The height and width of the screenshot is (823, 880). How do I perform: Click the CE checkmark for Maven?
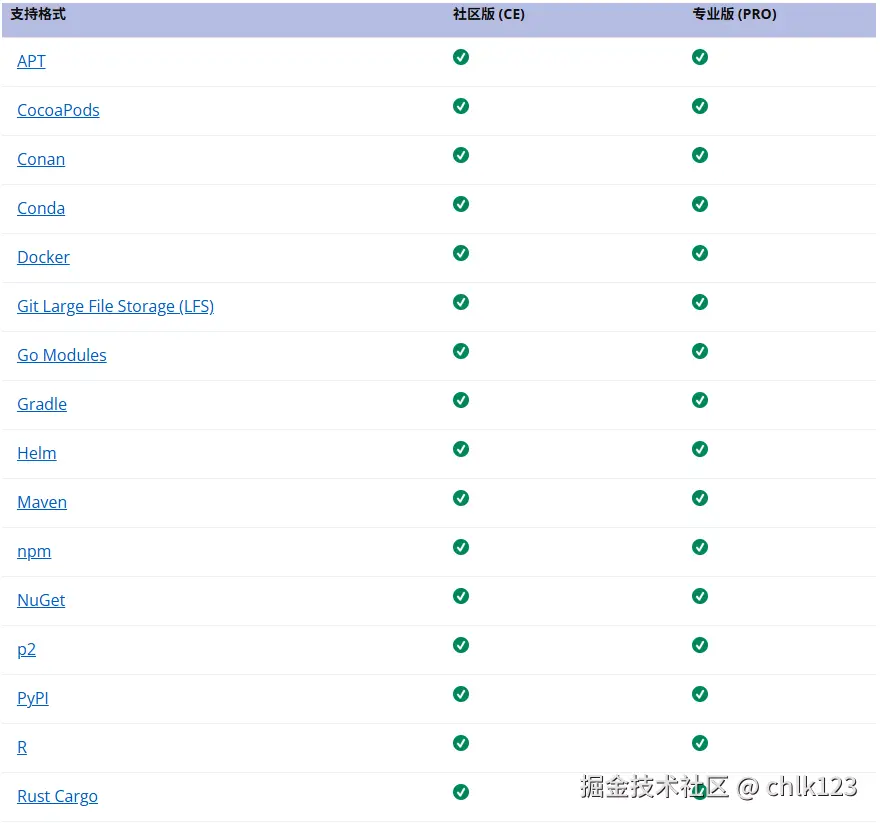(x=461, y=498)
